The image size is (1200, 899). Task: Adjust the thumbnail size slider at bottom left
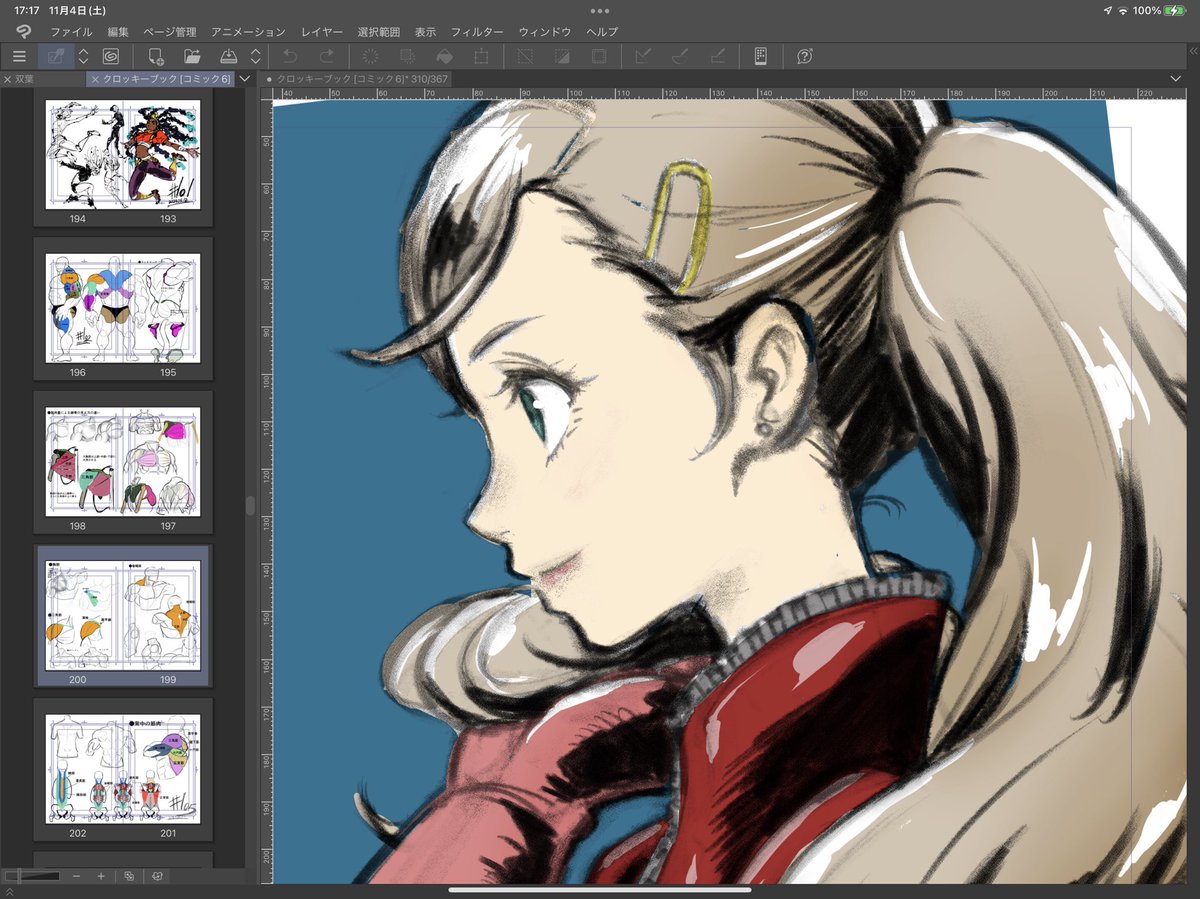tap(33, 876)
